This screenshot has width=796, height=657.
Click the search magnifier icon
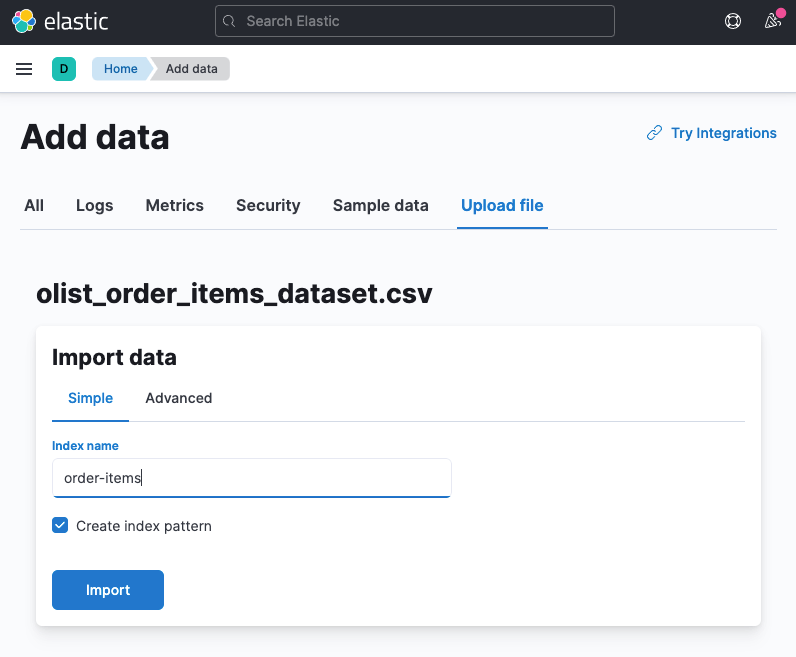(231, 21)
